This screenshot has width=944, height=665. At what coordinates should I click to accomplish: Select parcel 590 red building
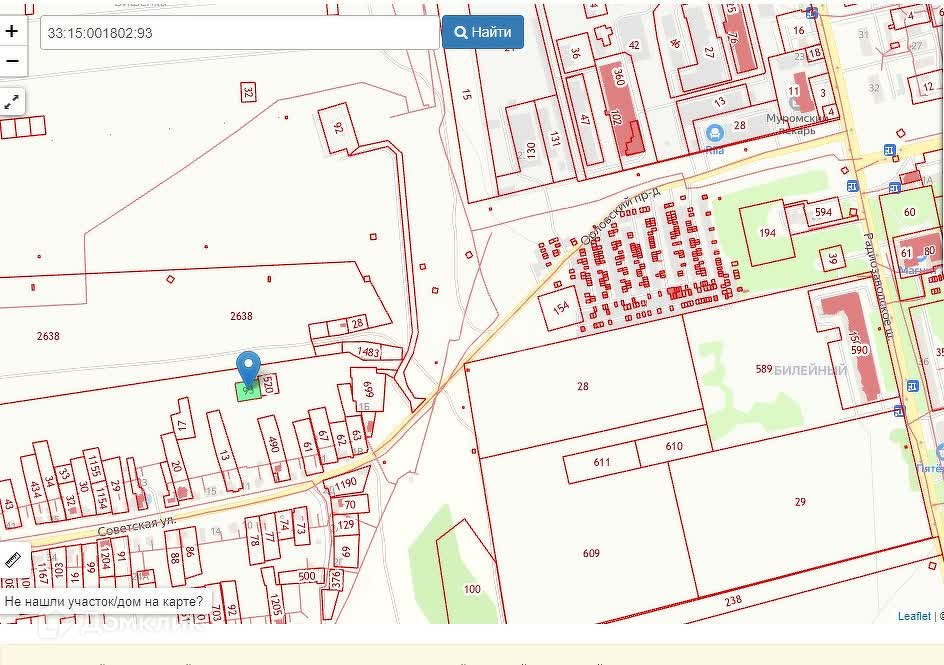[859, 350]
